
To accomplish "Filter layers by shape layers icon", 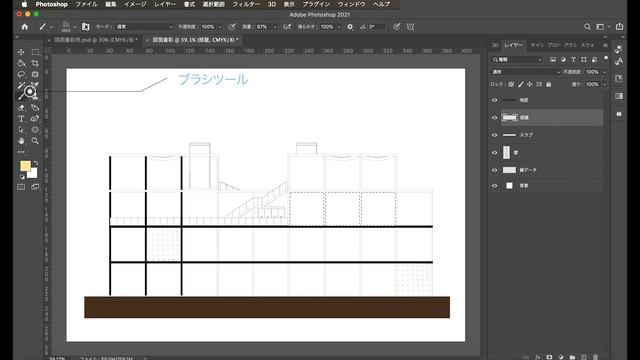I will [584, 60].
